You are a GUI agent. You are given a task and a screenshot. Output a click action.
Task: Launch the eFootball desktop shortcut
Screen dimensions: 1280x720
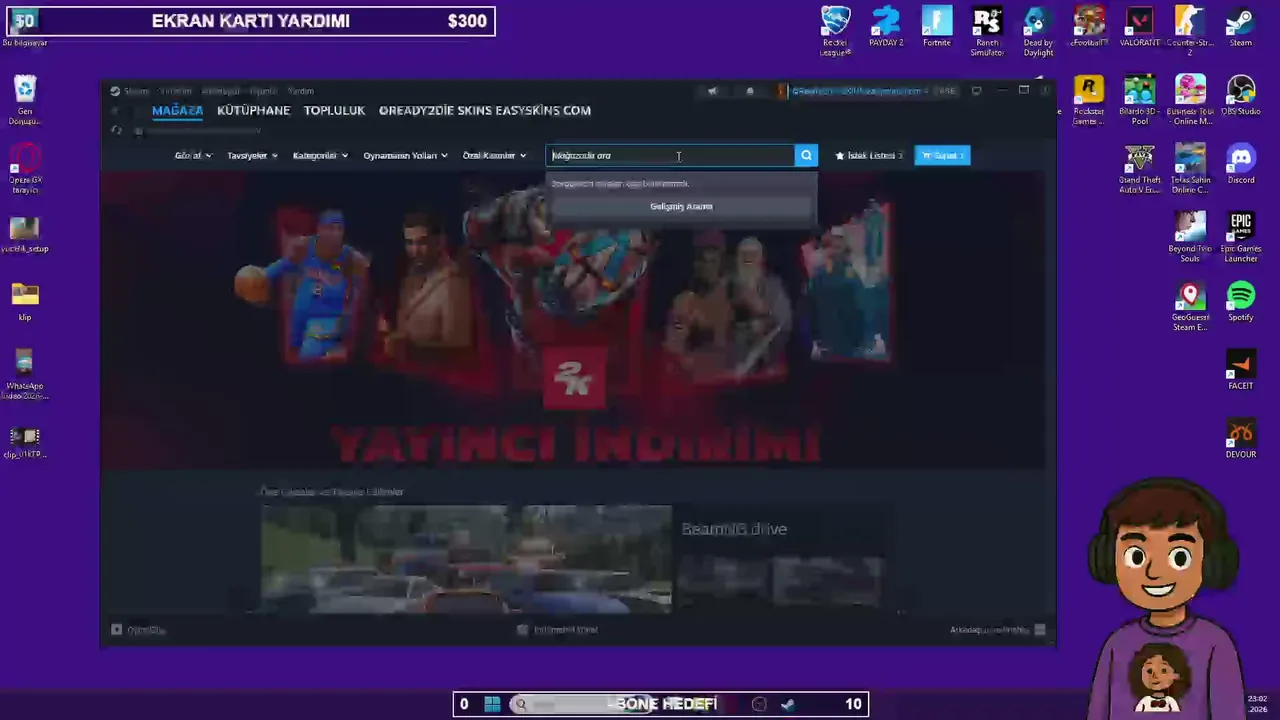click(1089, 28)
